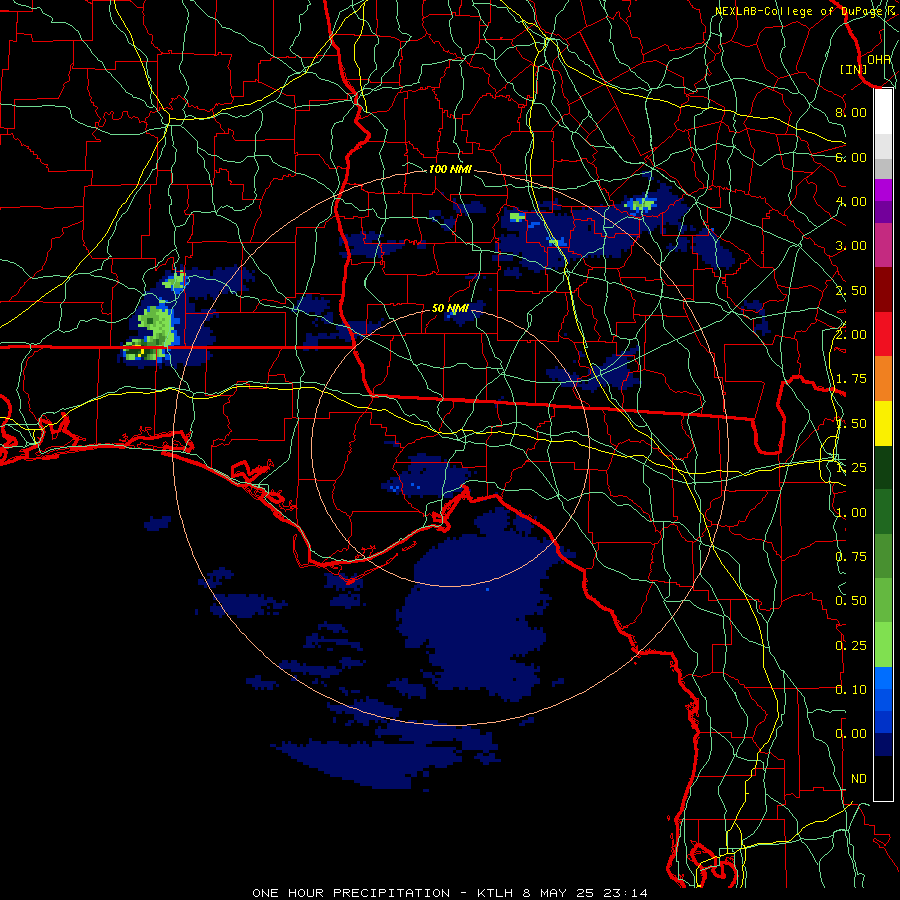Select the 2.50 legend value

click(x=851, y=290)
